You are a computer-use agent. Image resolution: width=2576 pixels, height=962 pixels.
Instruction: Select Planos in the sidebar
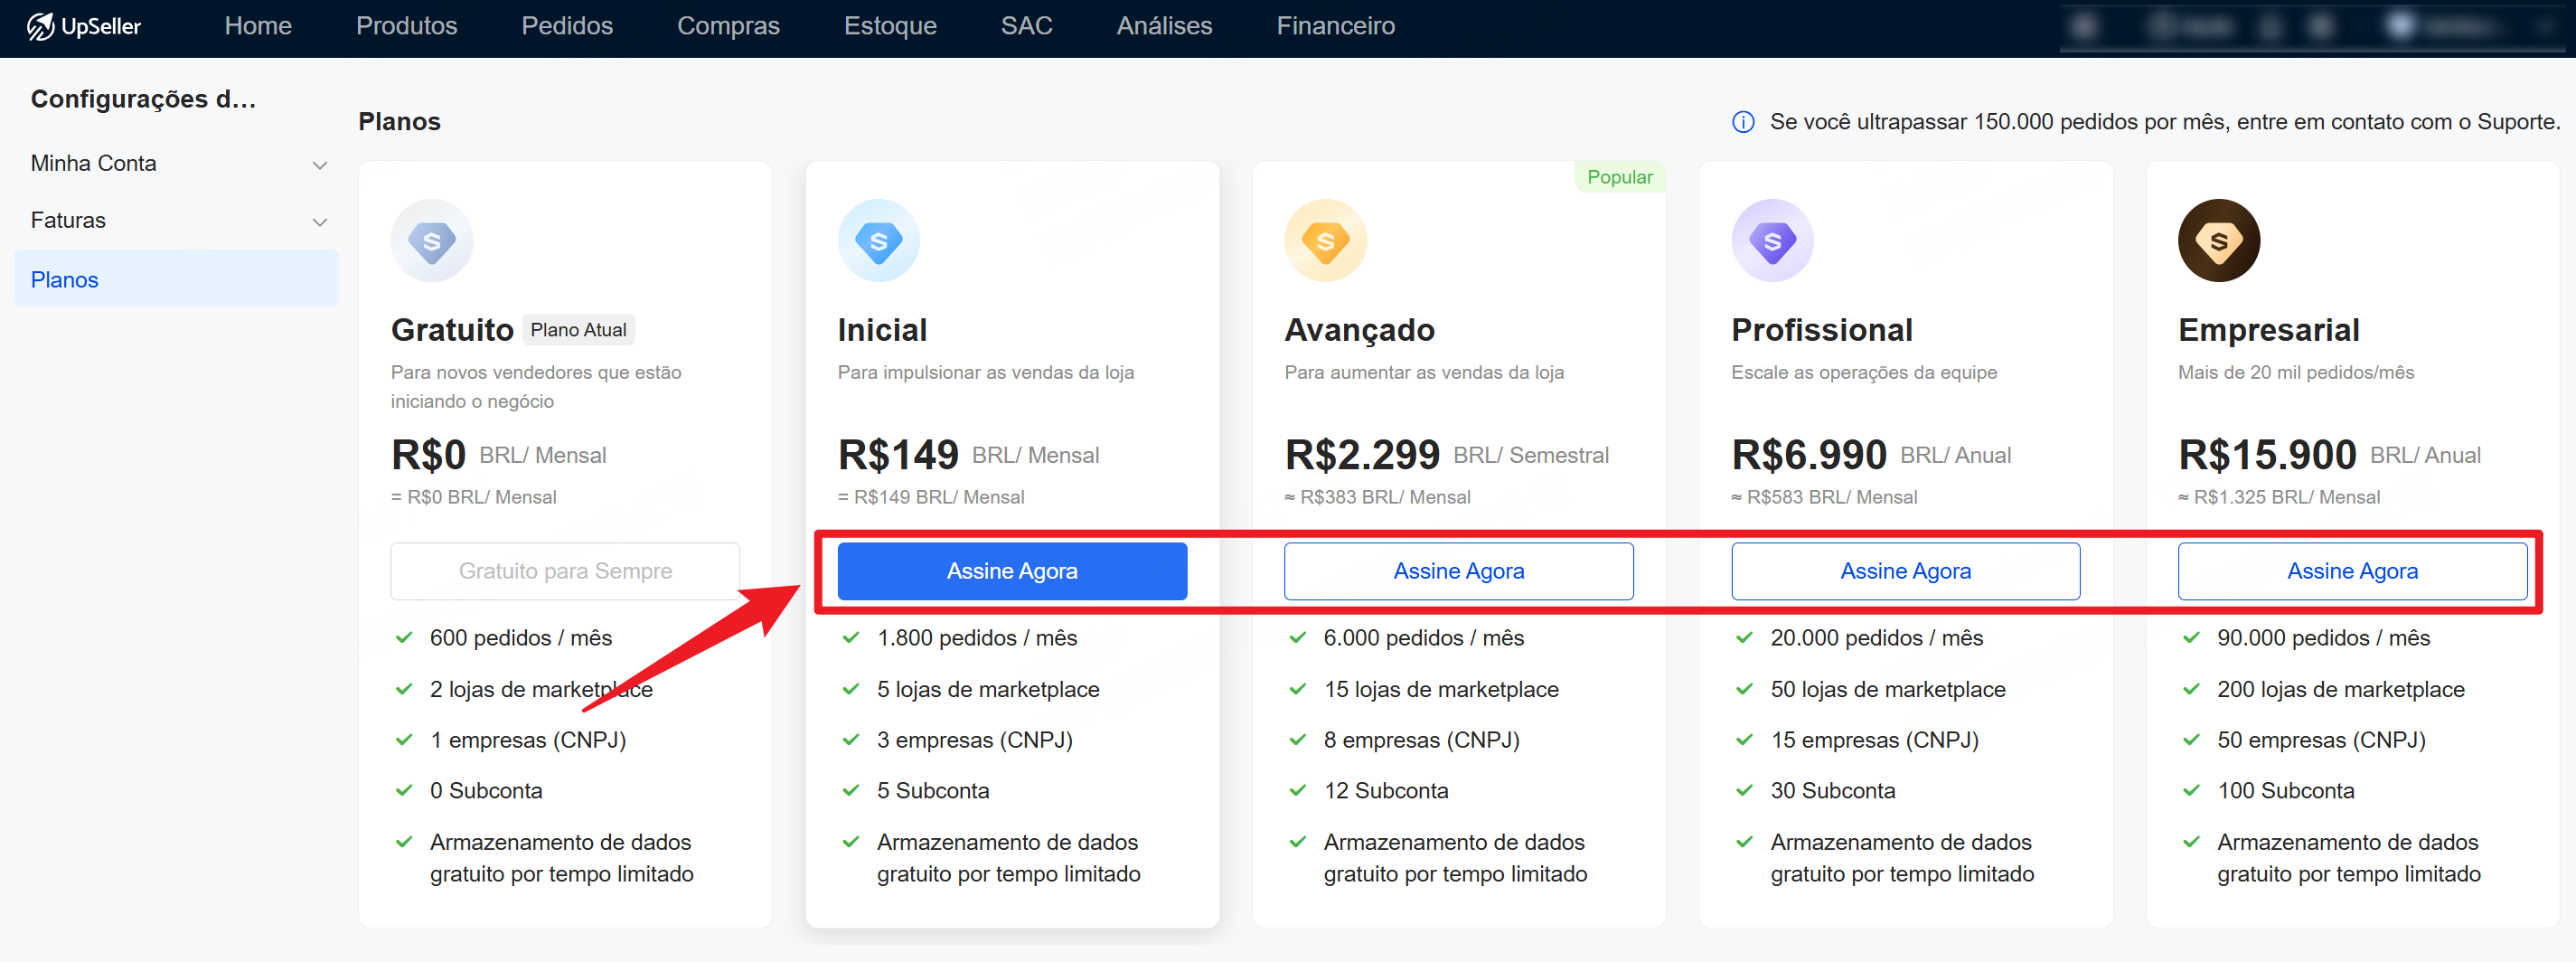(x=65, y=280)
